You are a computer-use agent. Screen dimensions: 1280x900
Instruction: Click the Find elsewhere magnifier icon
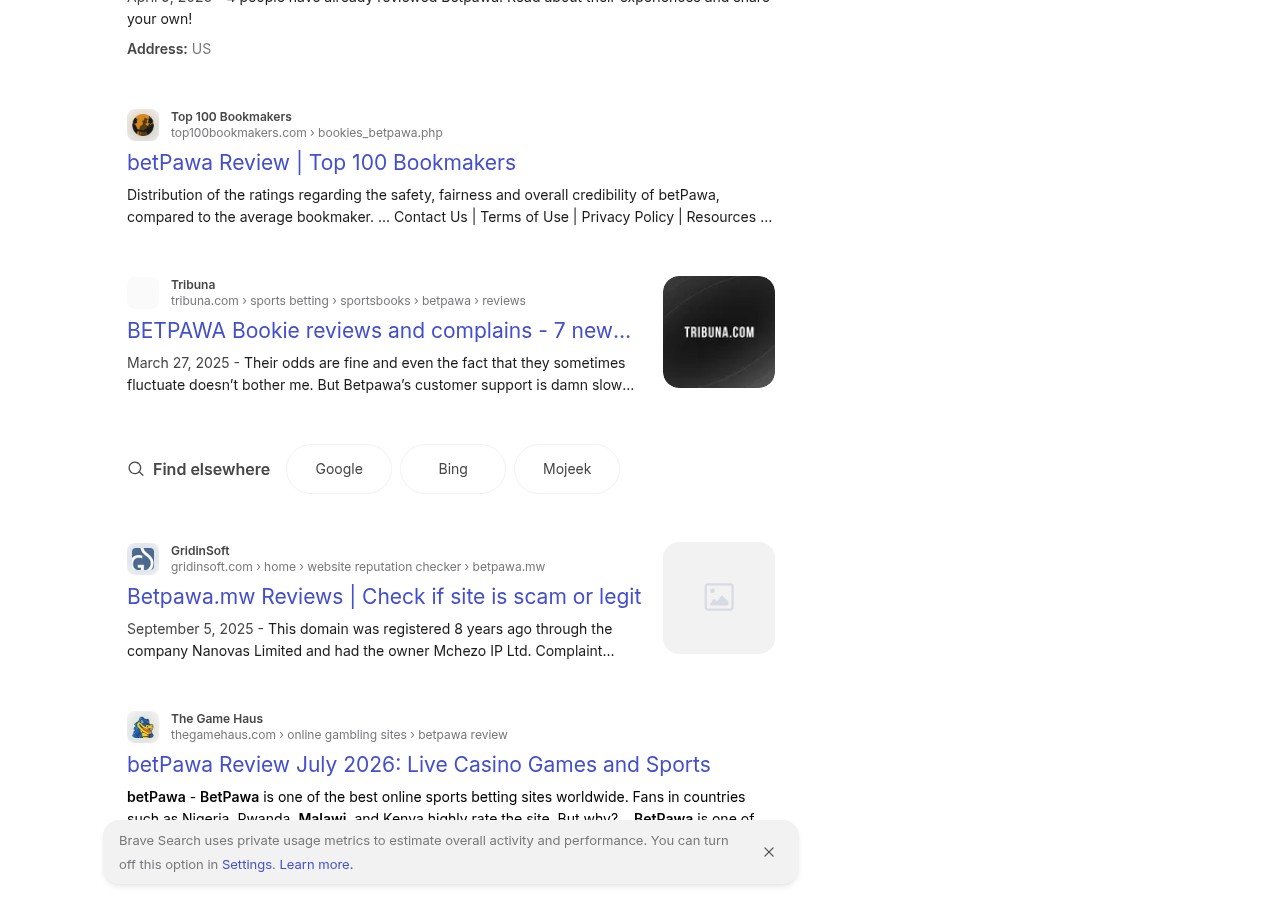tap(136, 469)
